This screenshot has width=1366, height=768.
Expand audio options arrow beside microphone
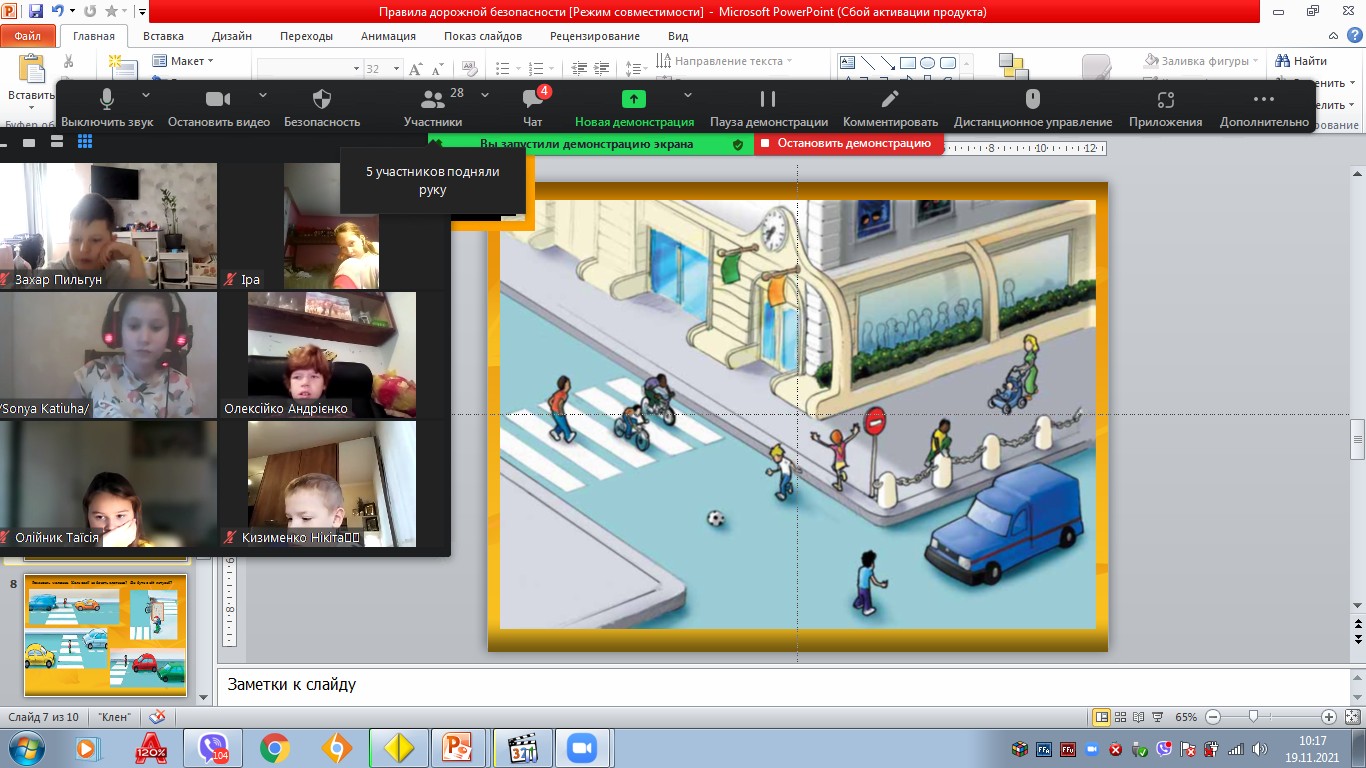146,95
